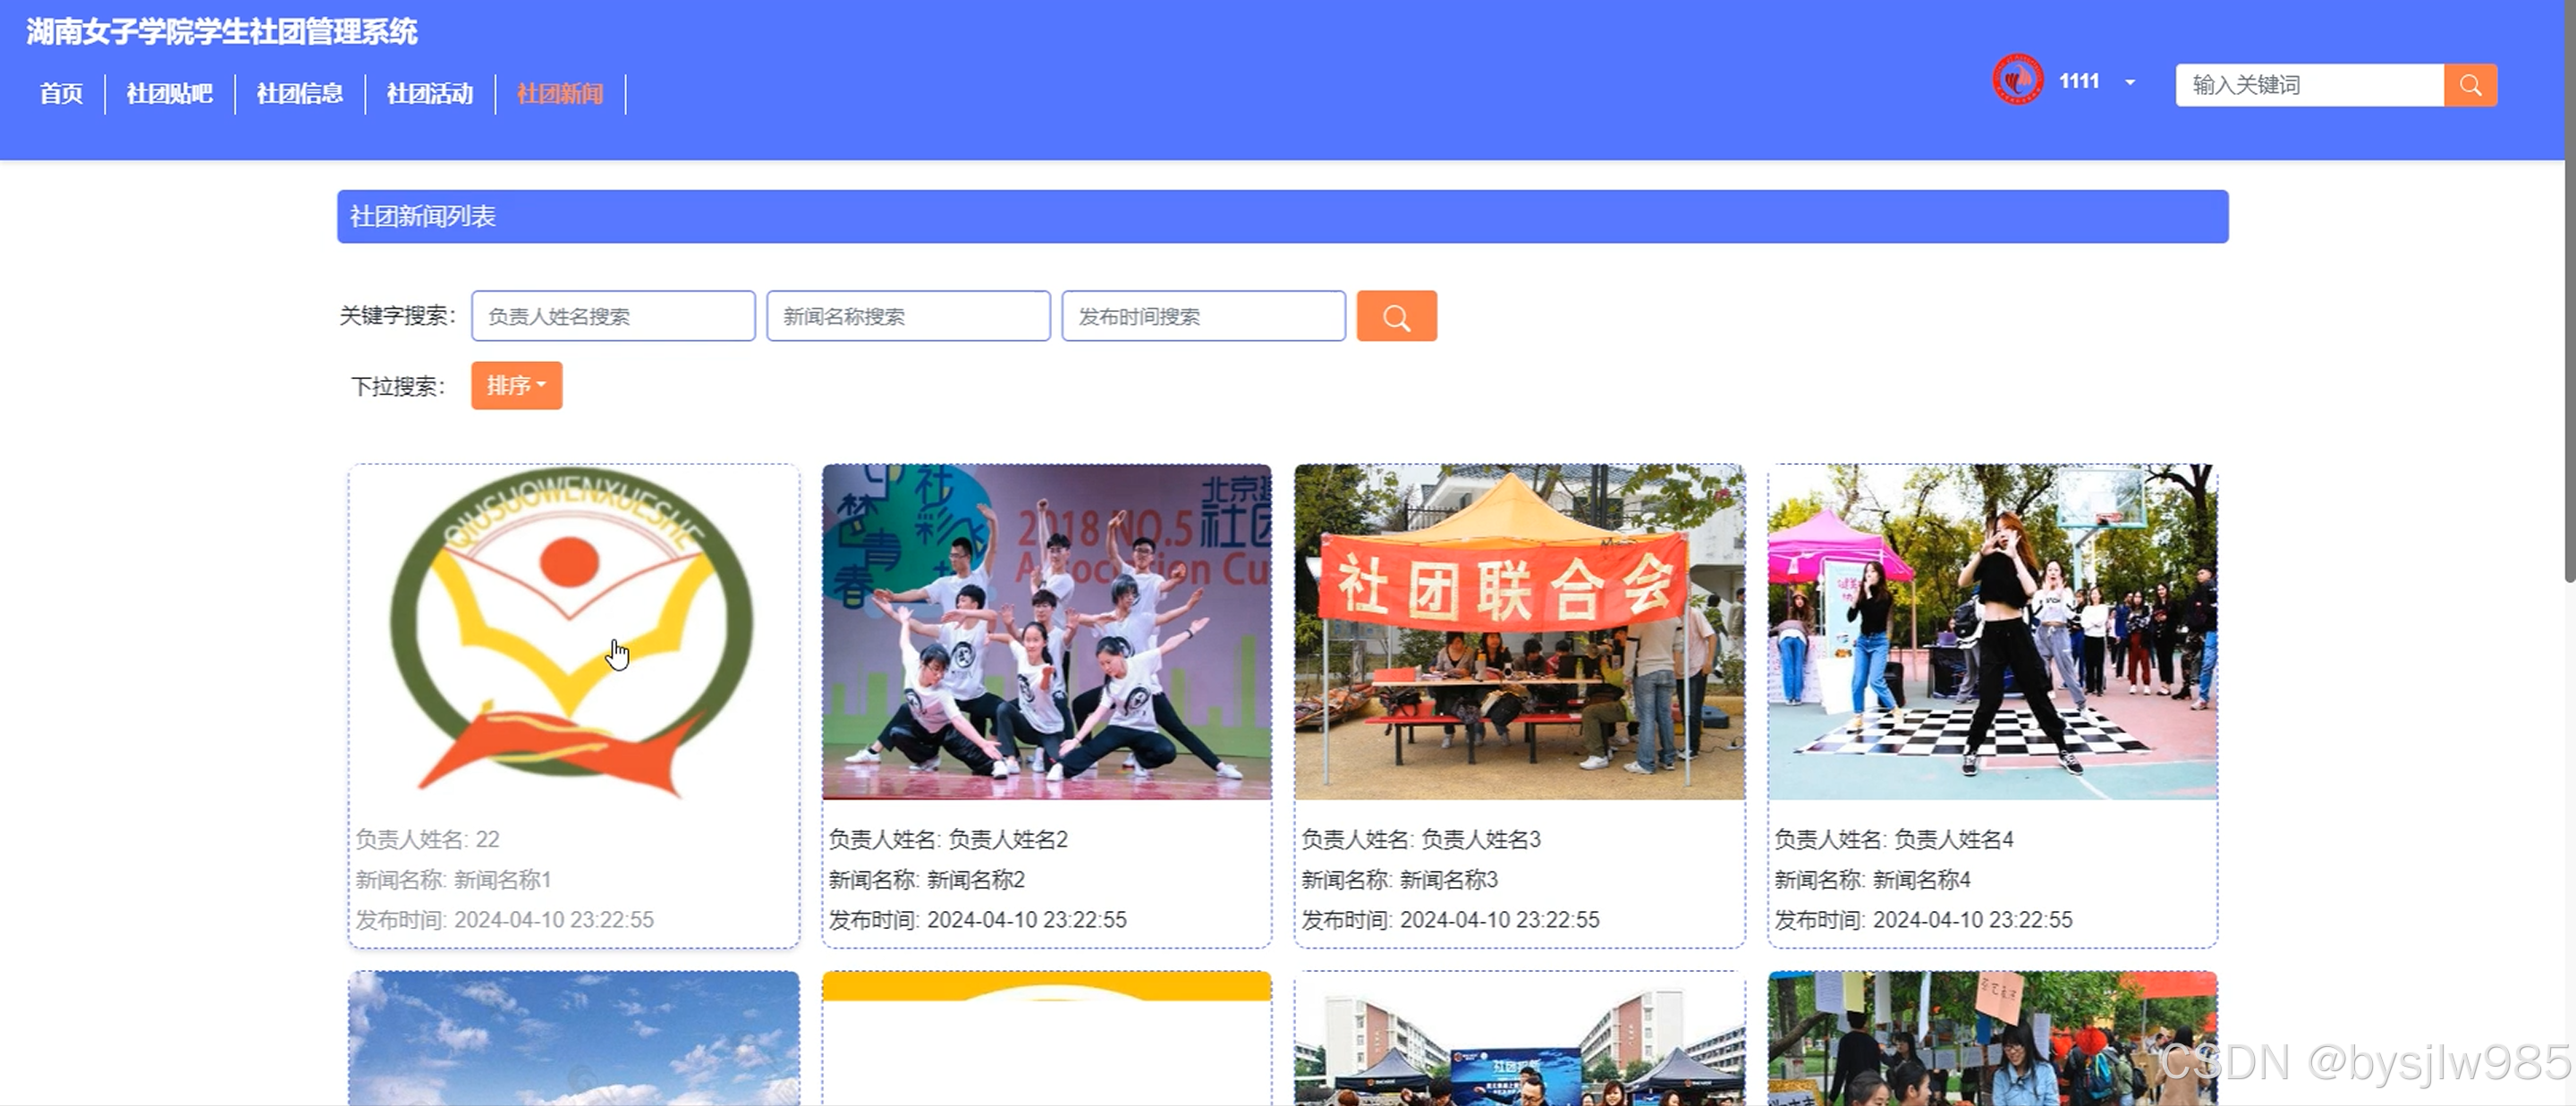The width and height of the screenshot is (2576, 1106).
Task: Focus the 新闻名称搜索 input field
Action: [908, 316]
